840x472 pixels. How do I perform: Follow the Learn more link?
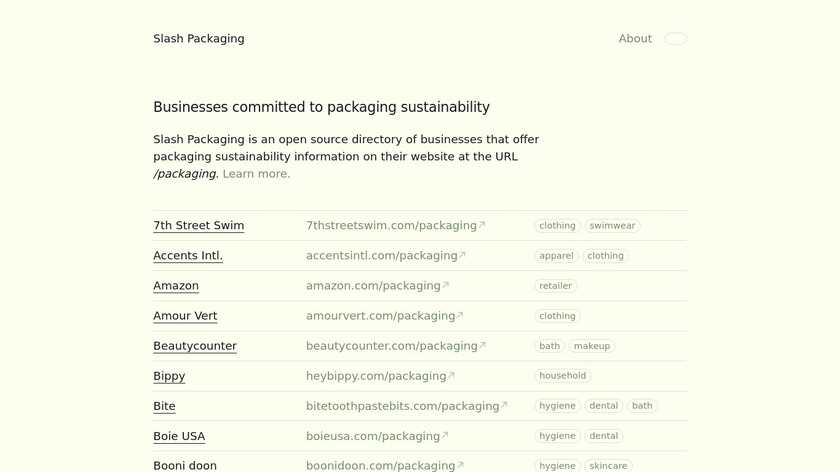(256, 174)
